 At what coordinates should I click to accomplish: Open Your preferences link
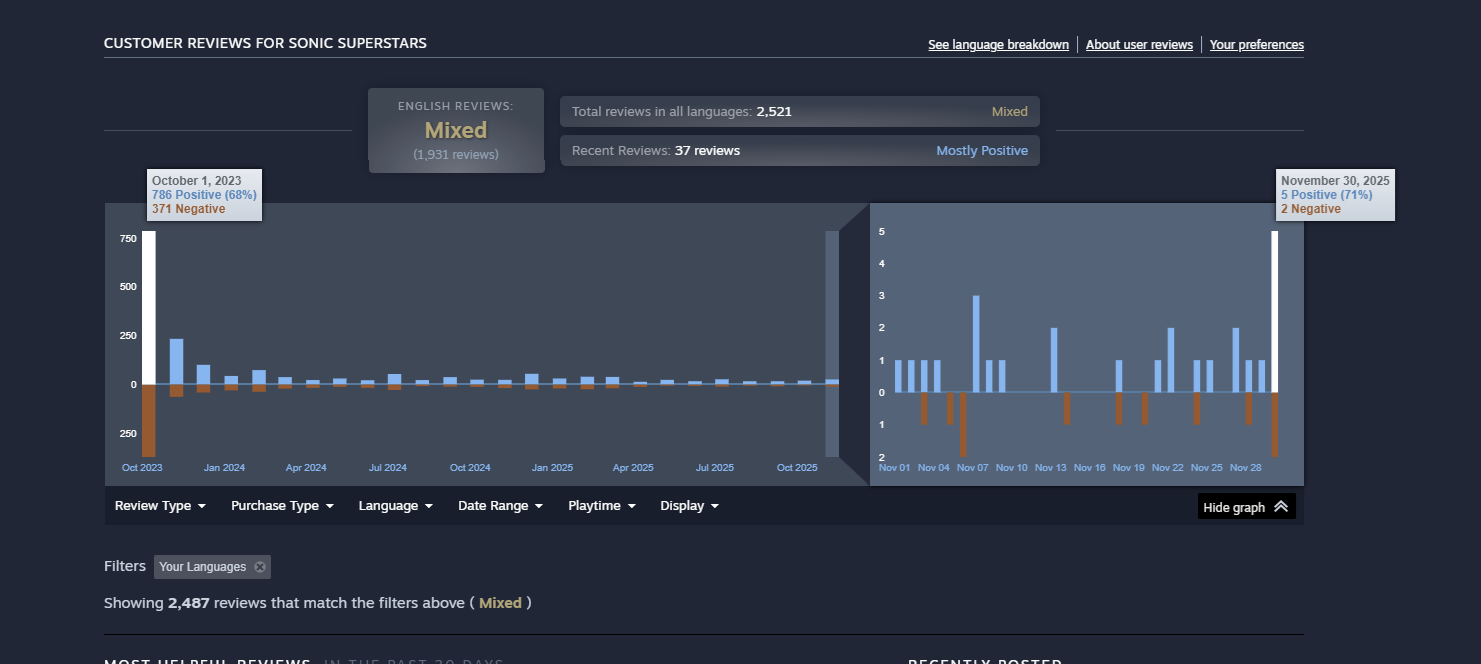point(1257,45)
